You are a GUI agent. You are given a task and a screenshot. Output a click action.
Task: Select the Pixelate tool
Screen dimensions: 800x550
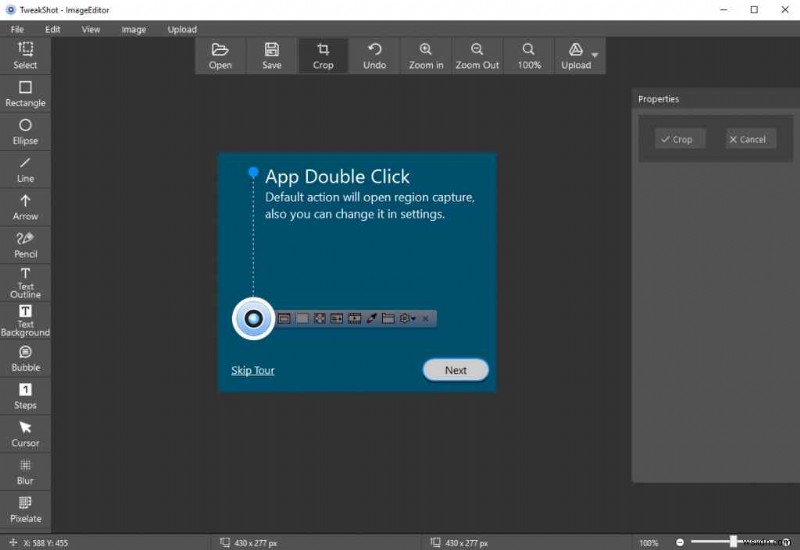[25, 509]
